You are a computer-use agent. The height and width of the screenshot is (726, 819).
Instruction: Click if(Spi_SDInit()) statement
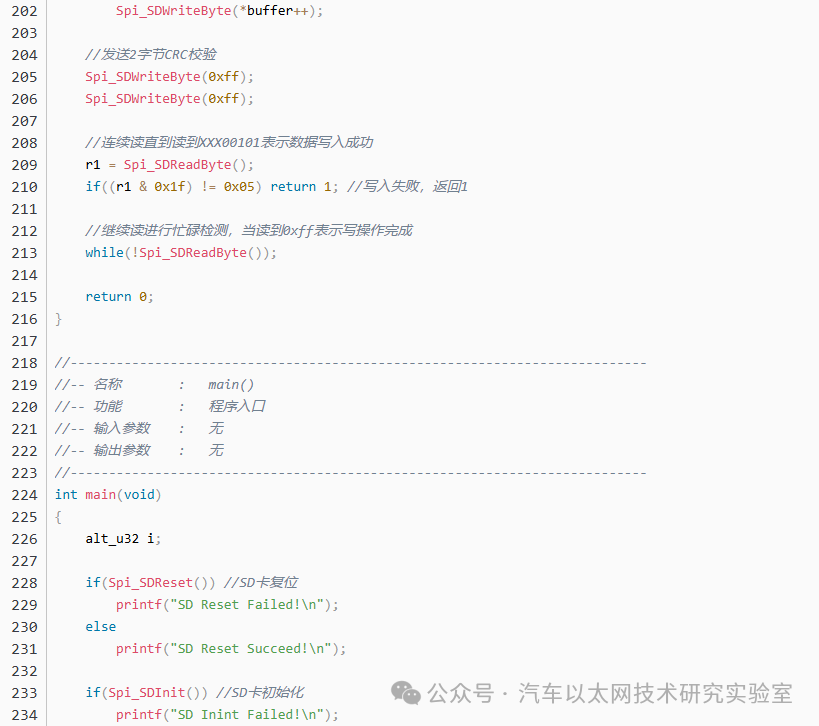click(x=146, y=693)
